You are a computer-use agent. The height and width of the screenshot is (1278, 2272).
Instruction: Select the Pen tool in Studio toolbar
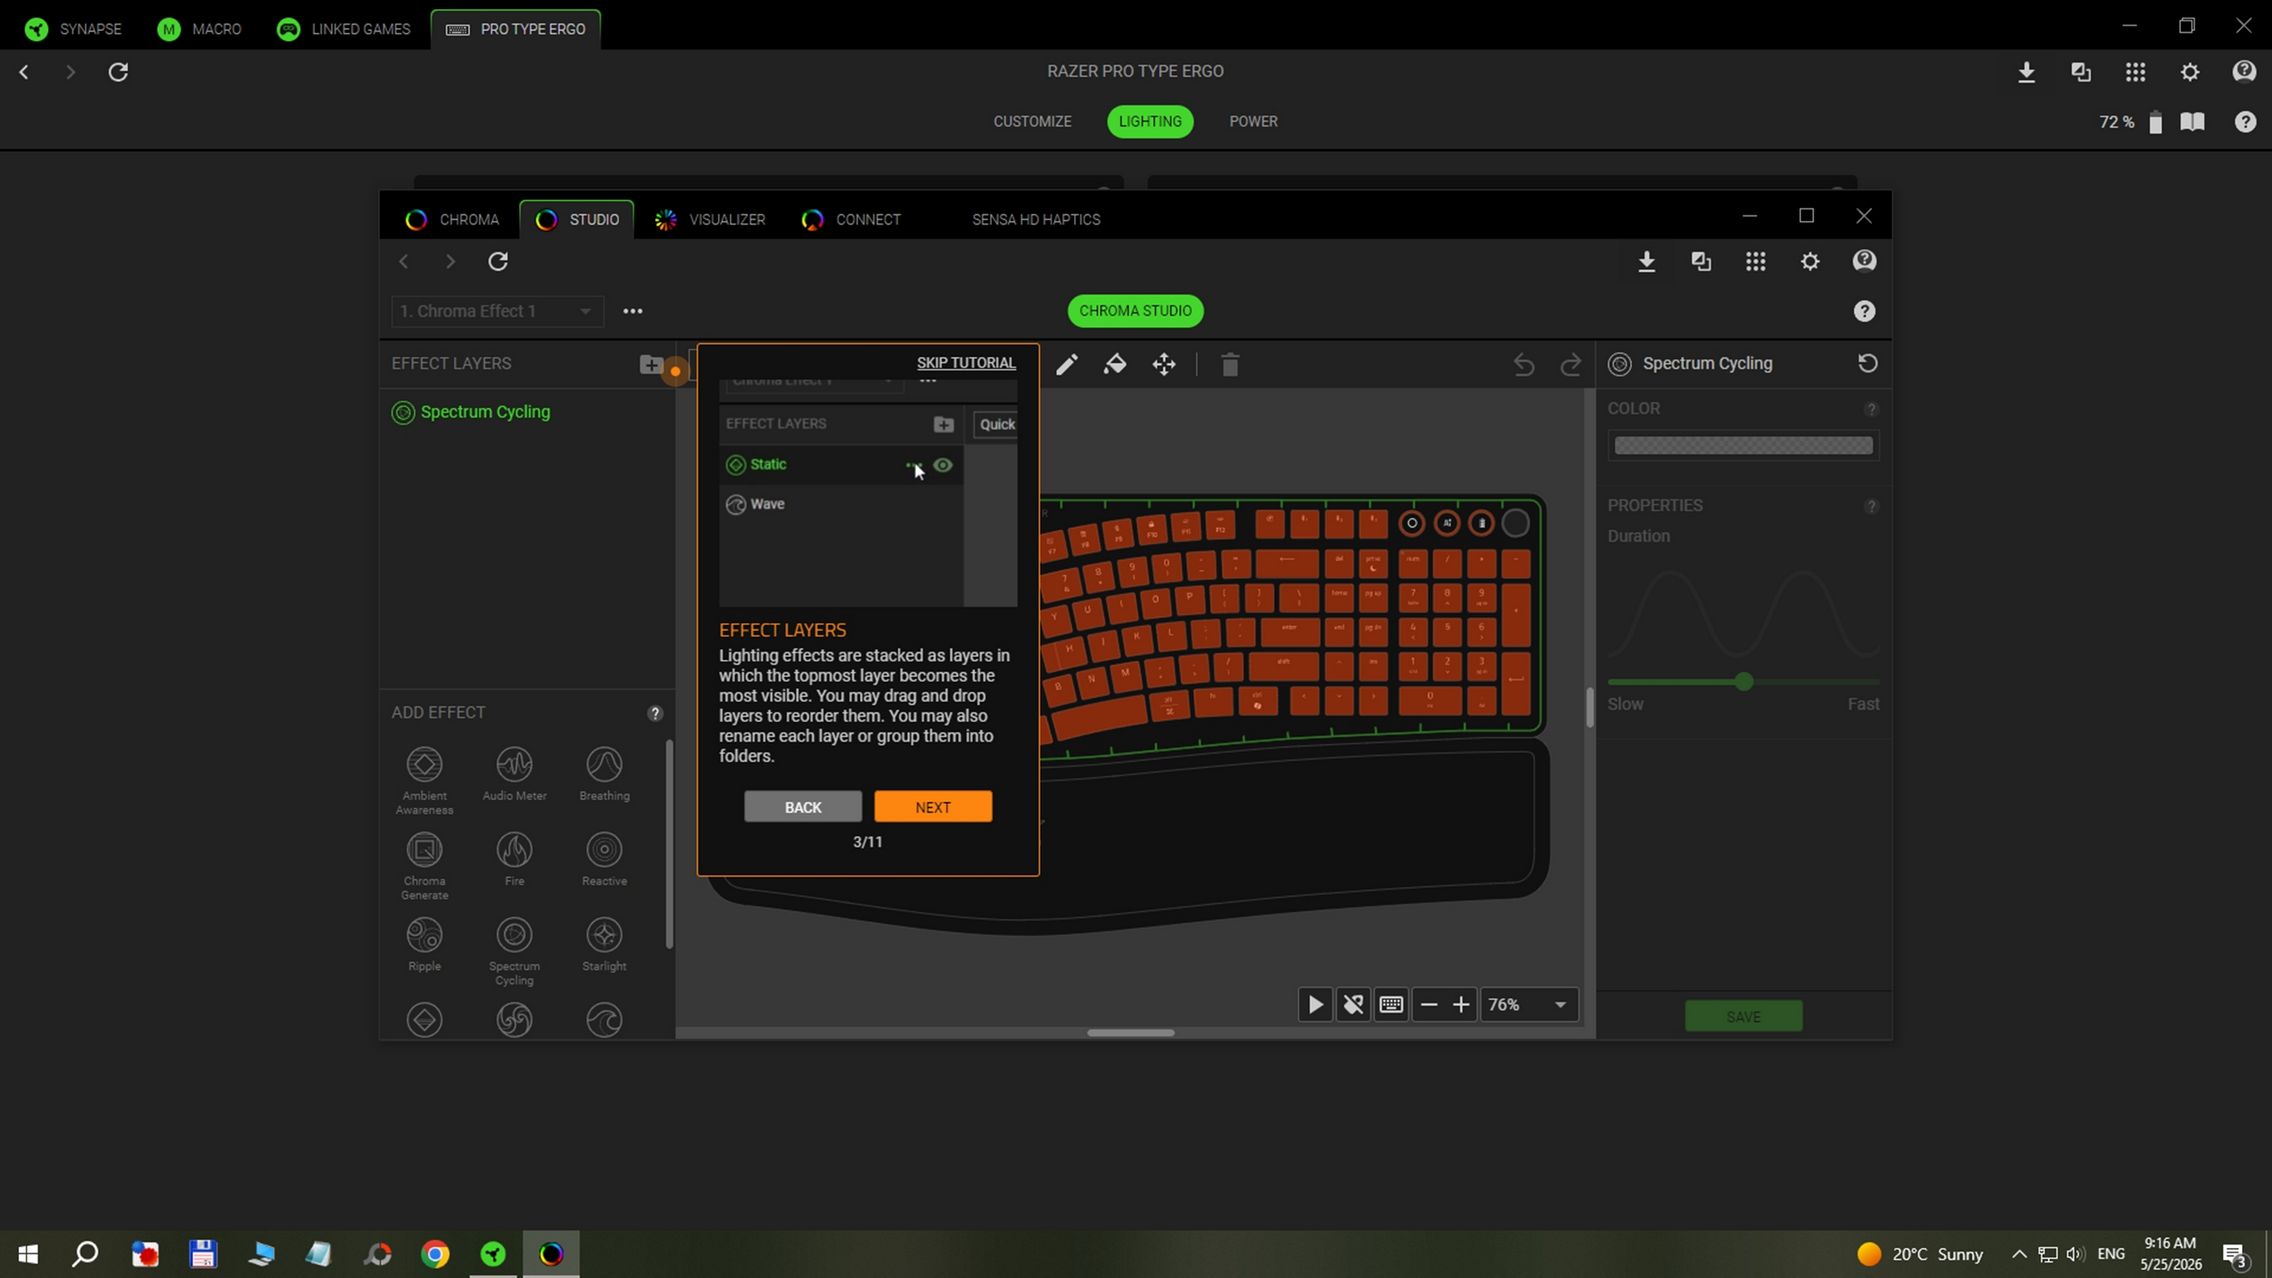coord(1067,365)
